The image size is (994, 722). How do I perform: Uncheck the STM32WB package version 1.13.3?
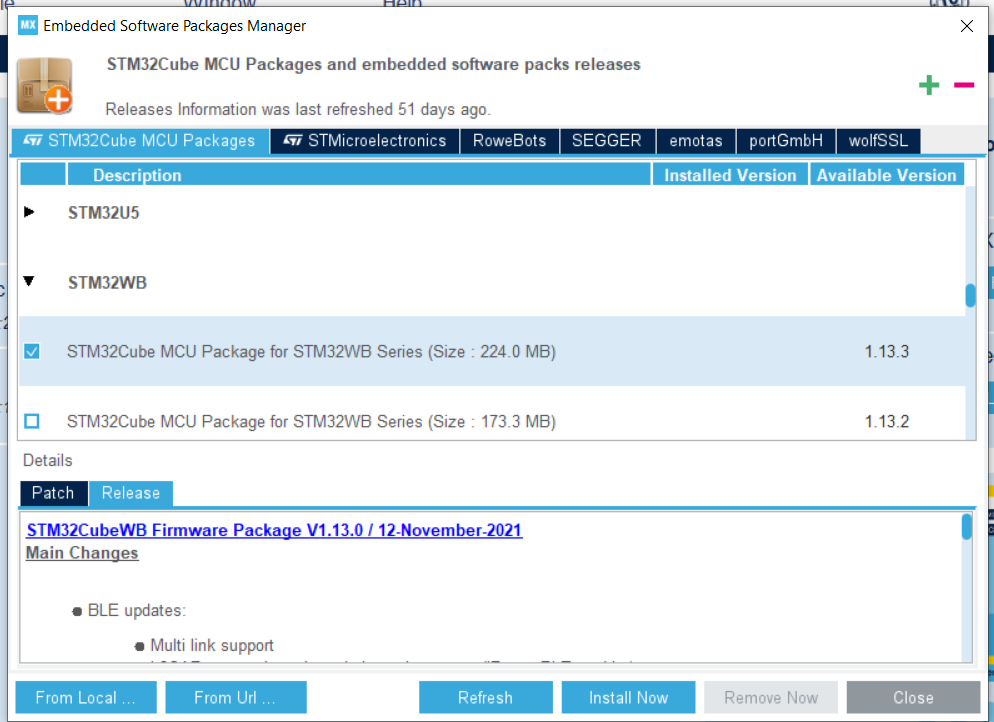pyautogui.click(x=32, y=352)
